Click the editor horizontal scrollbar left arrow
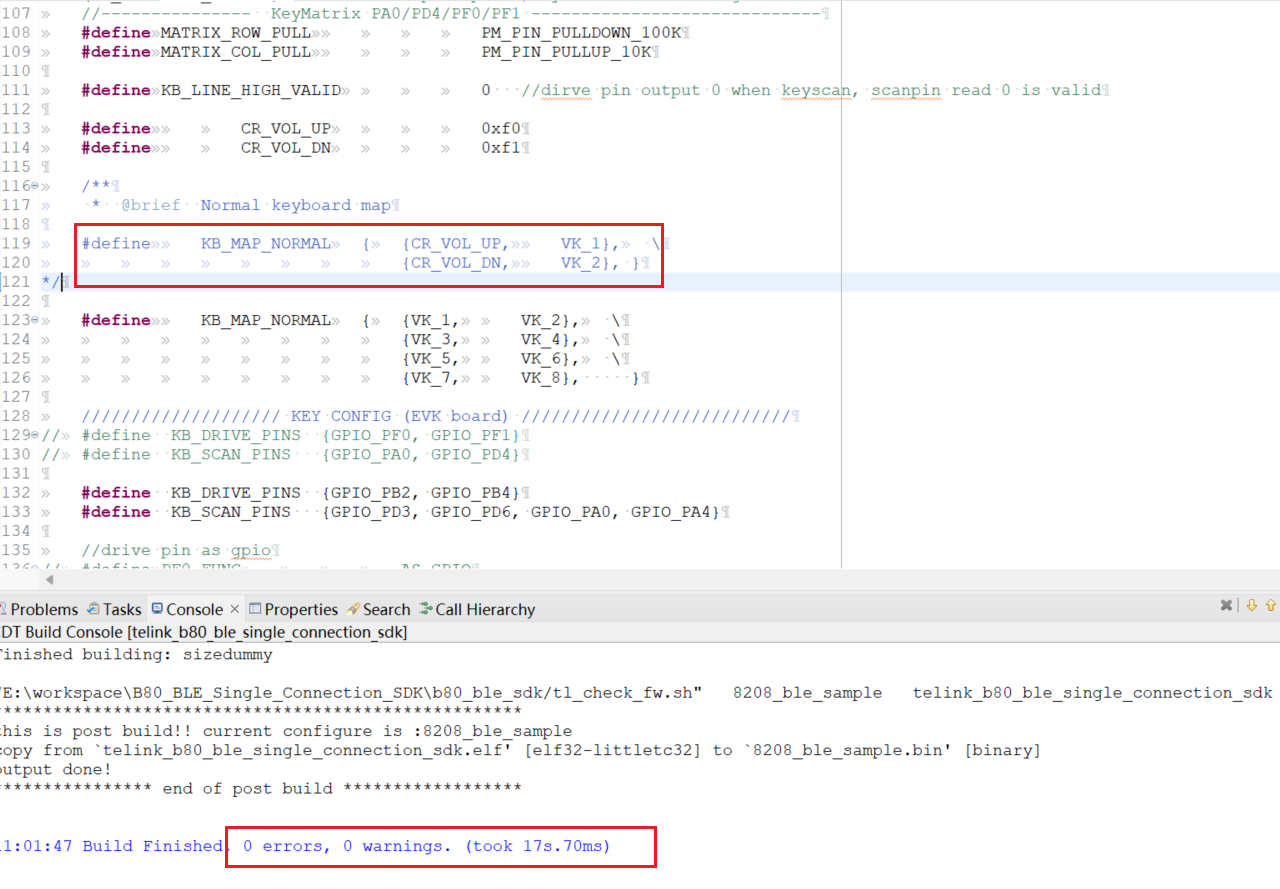 49,579
